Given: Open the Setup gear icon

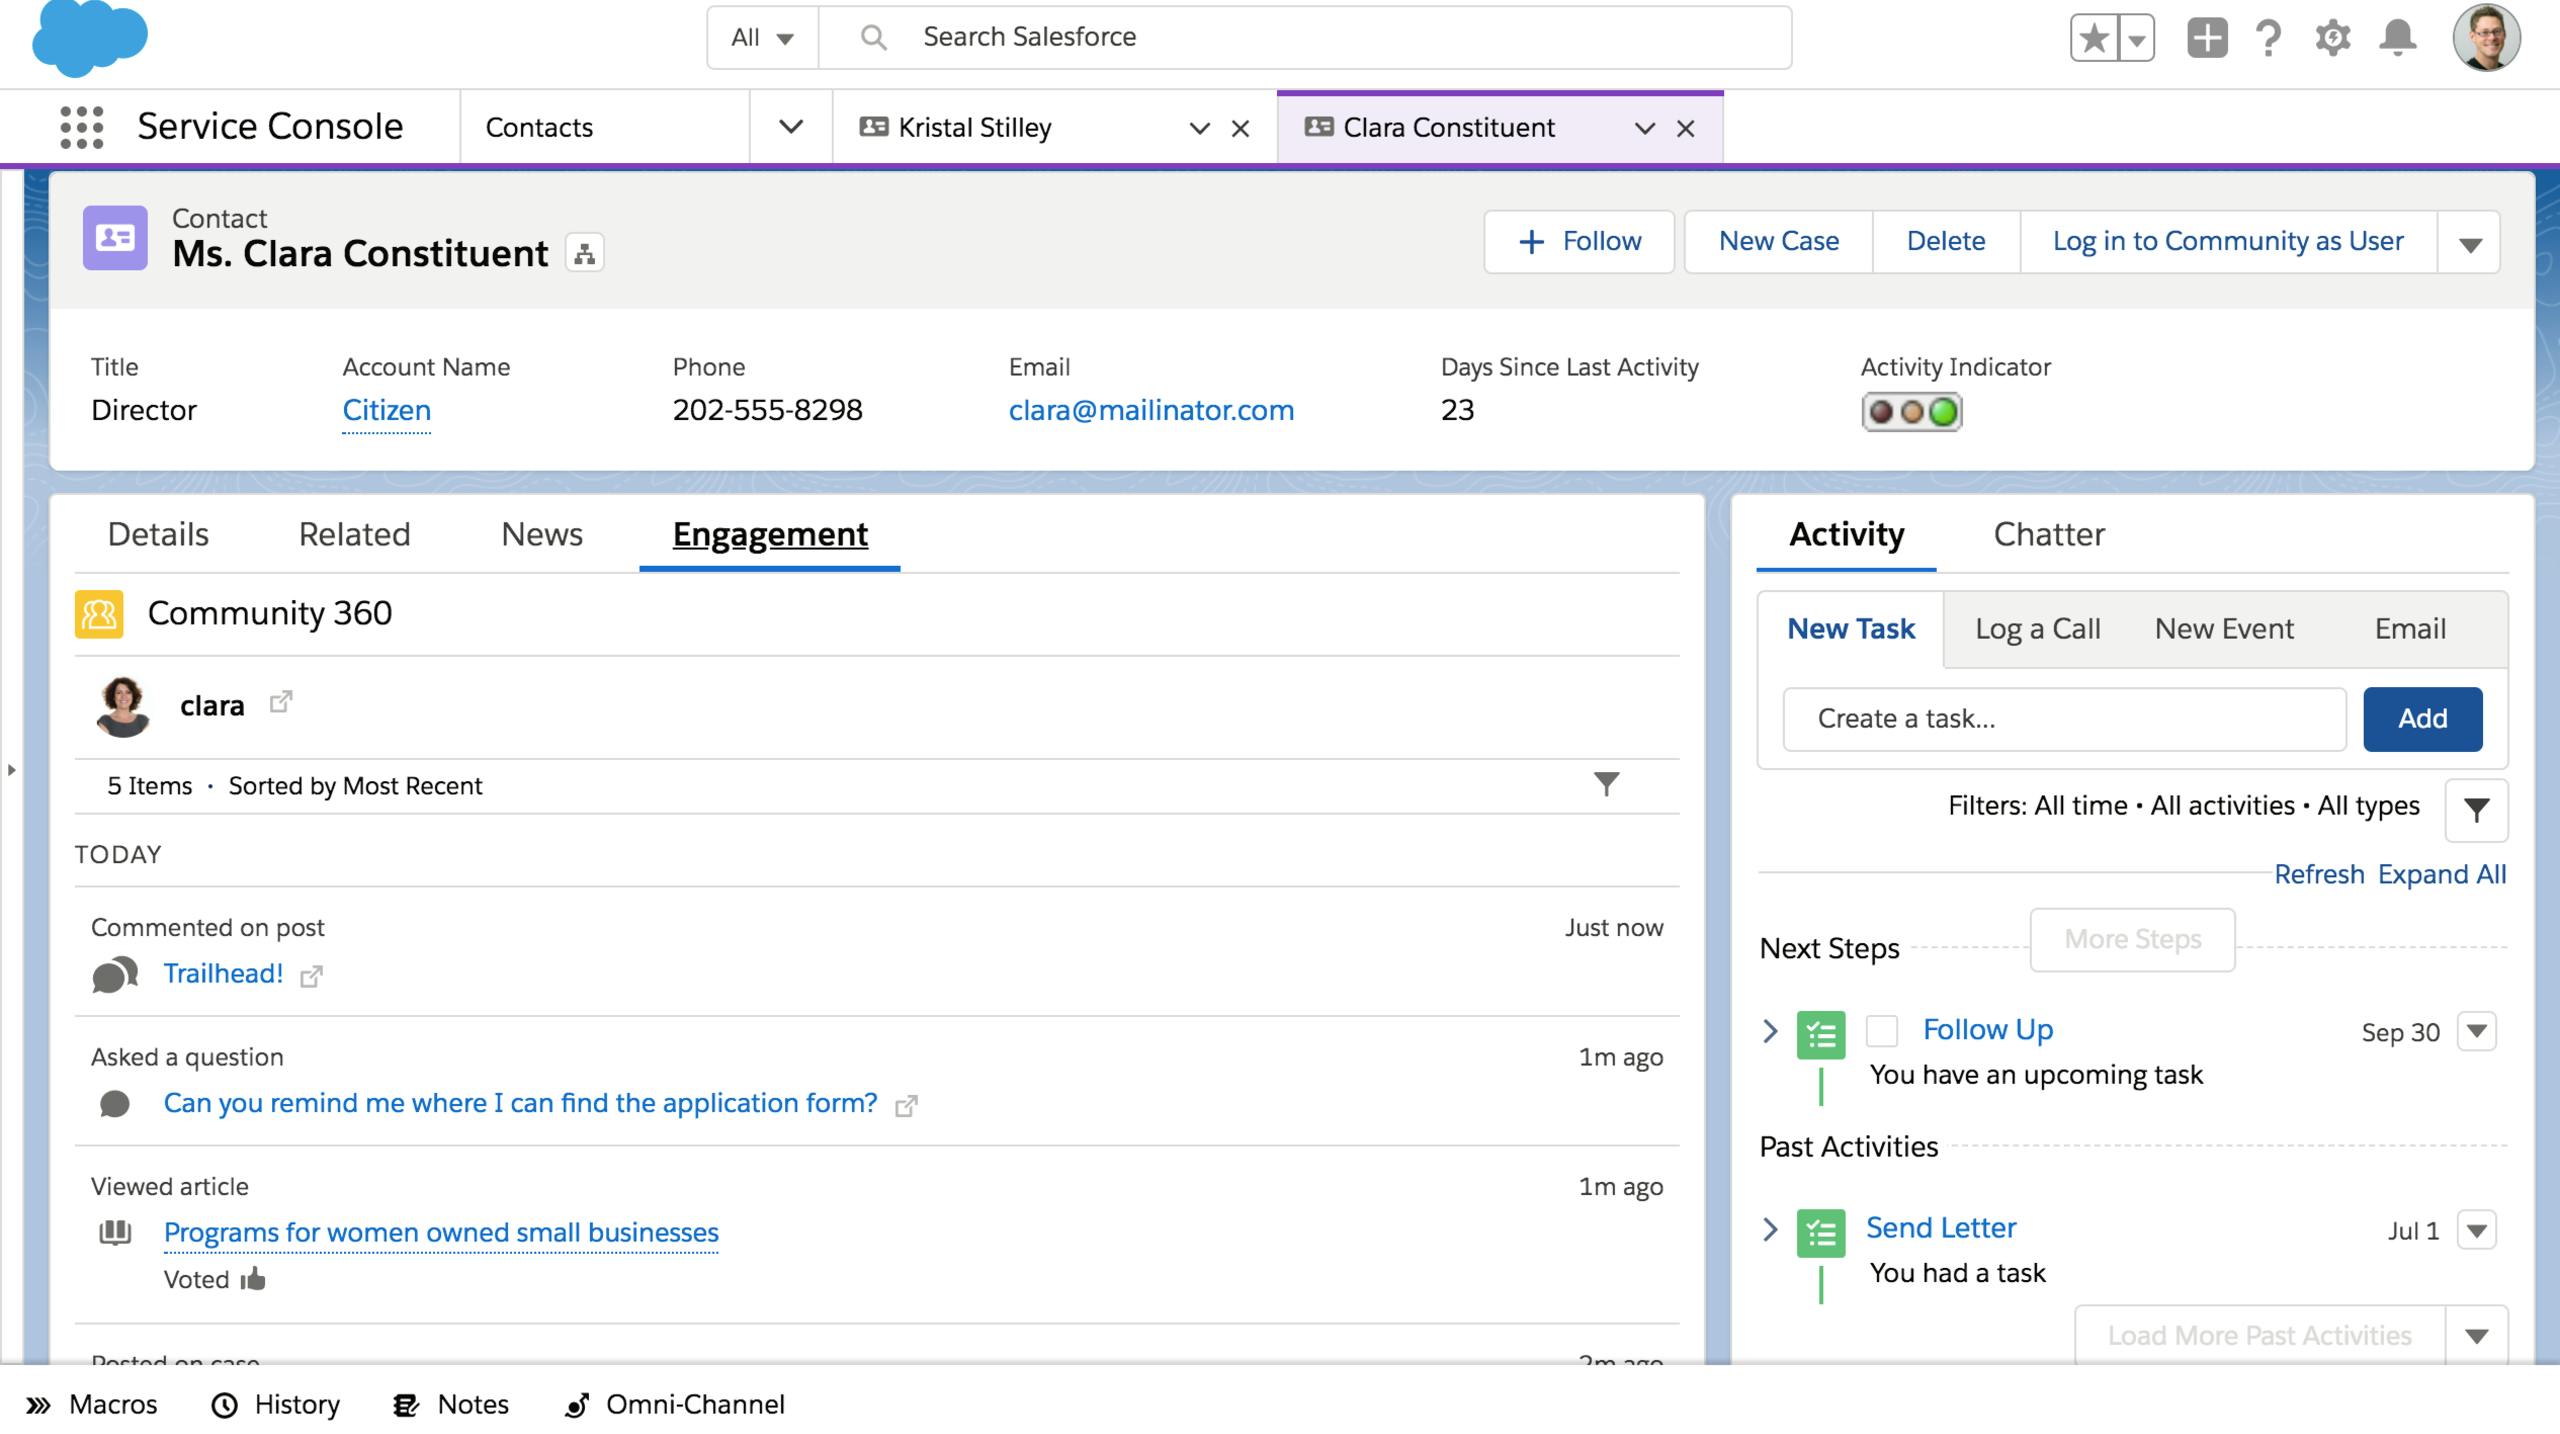Looking at the screenshot, I should (2332, 38).
